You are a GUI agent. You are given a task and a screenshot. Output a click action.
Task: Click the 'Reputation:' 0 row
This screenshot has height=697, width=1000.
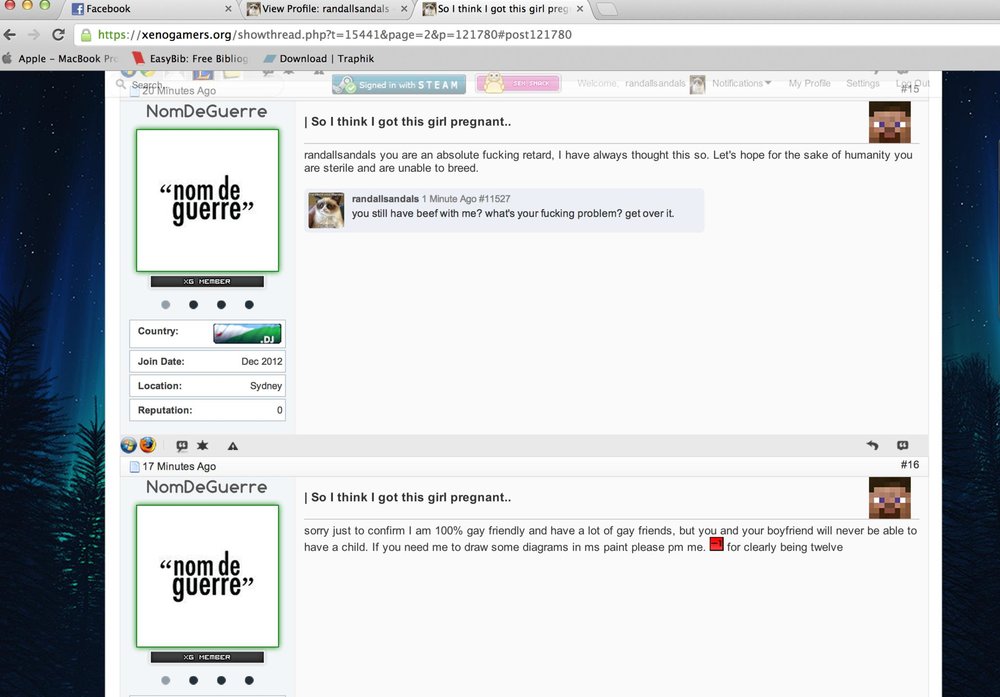pos(207,410)
